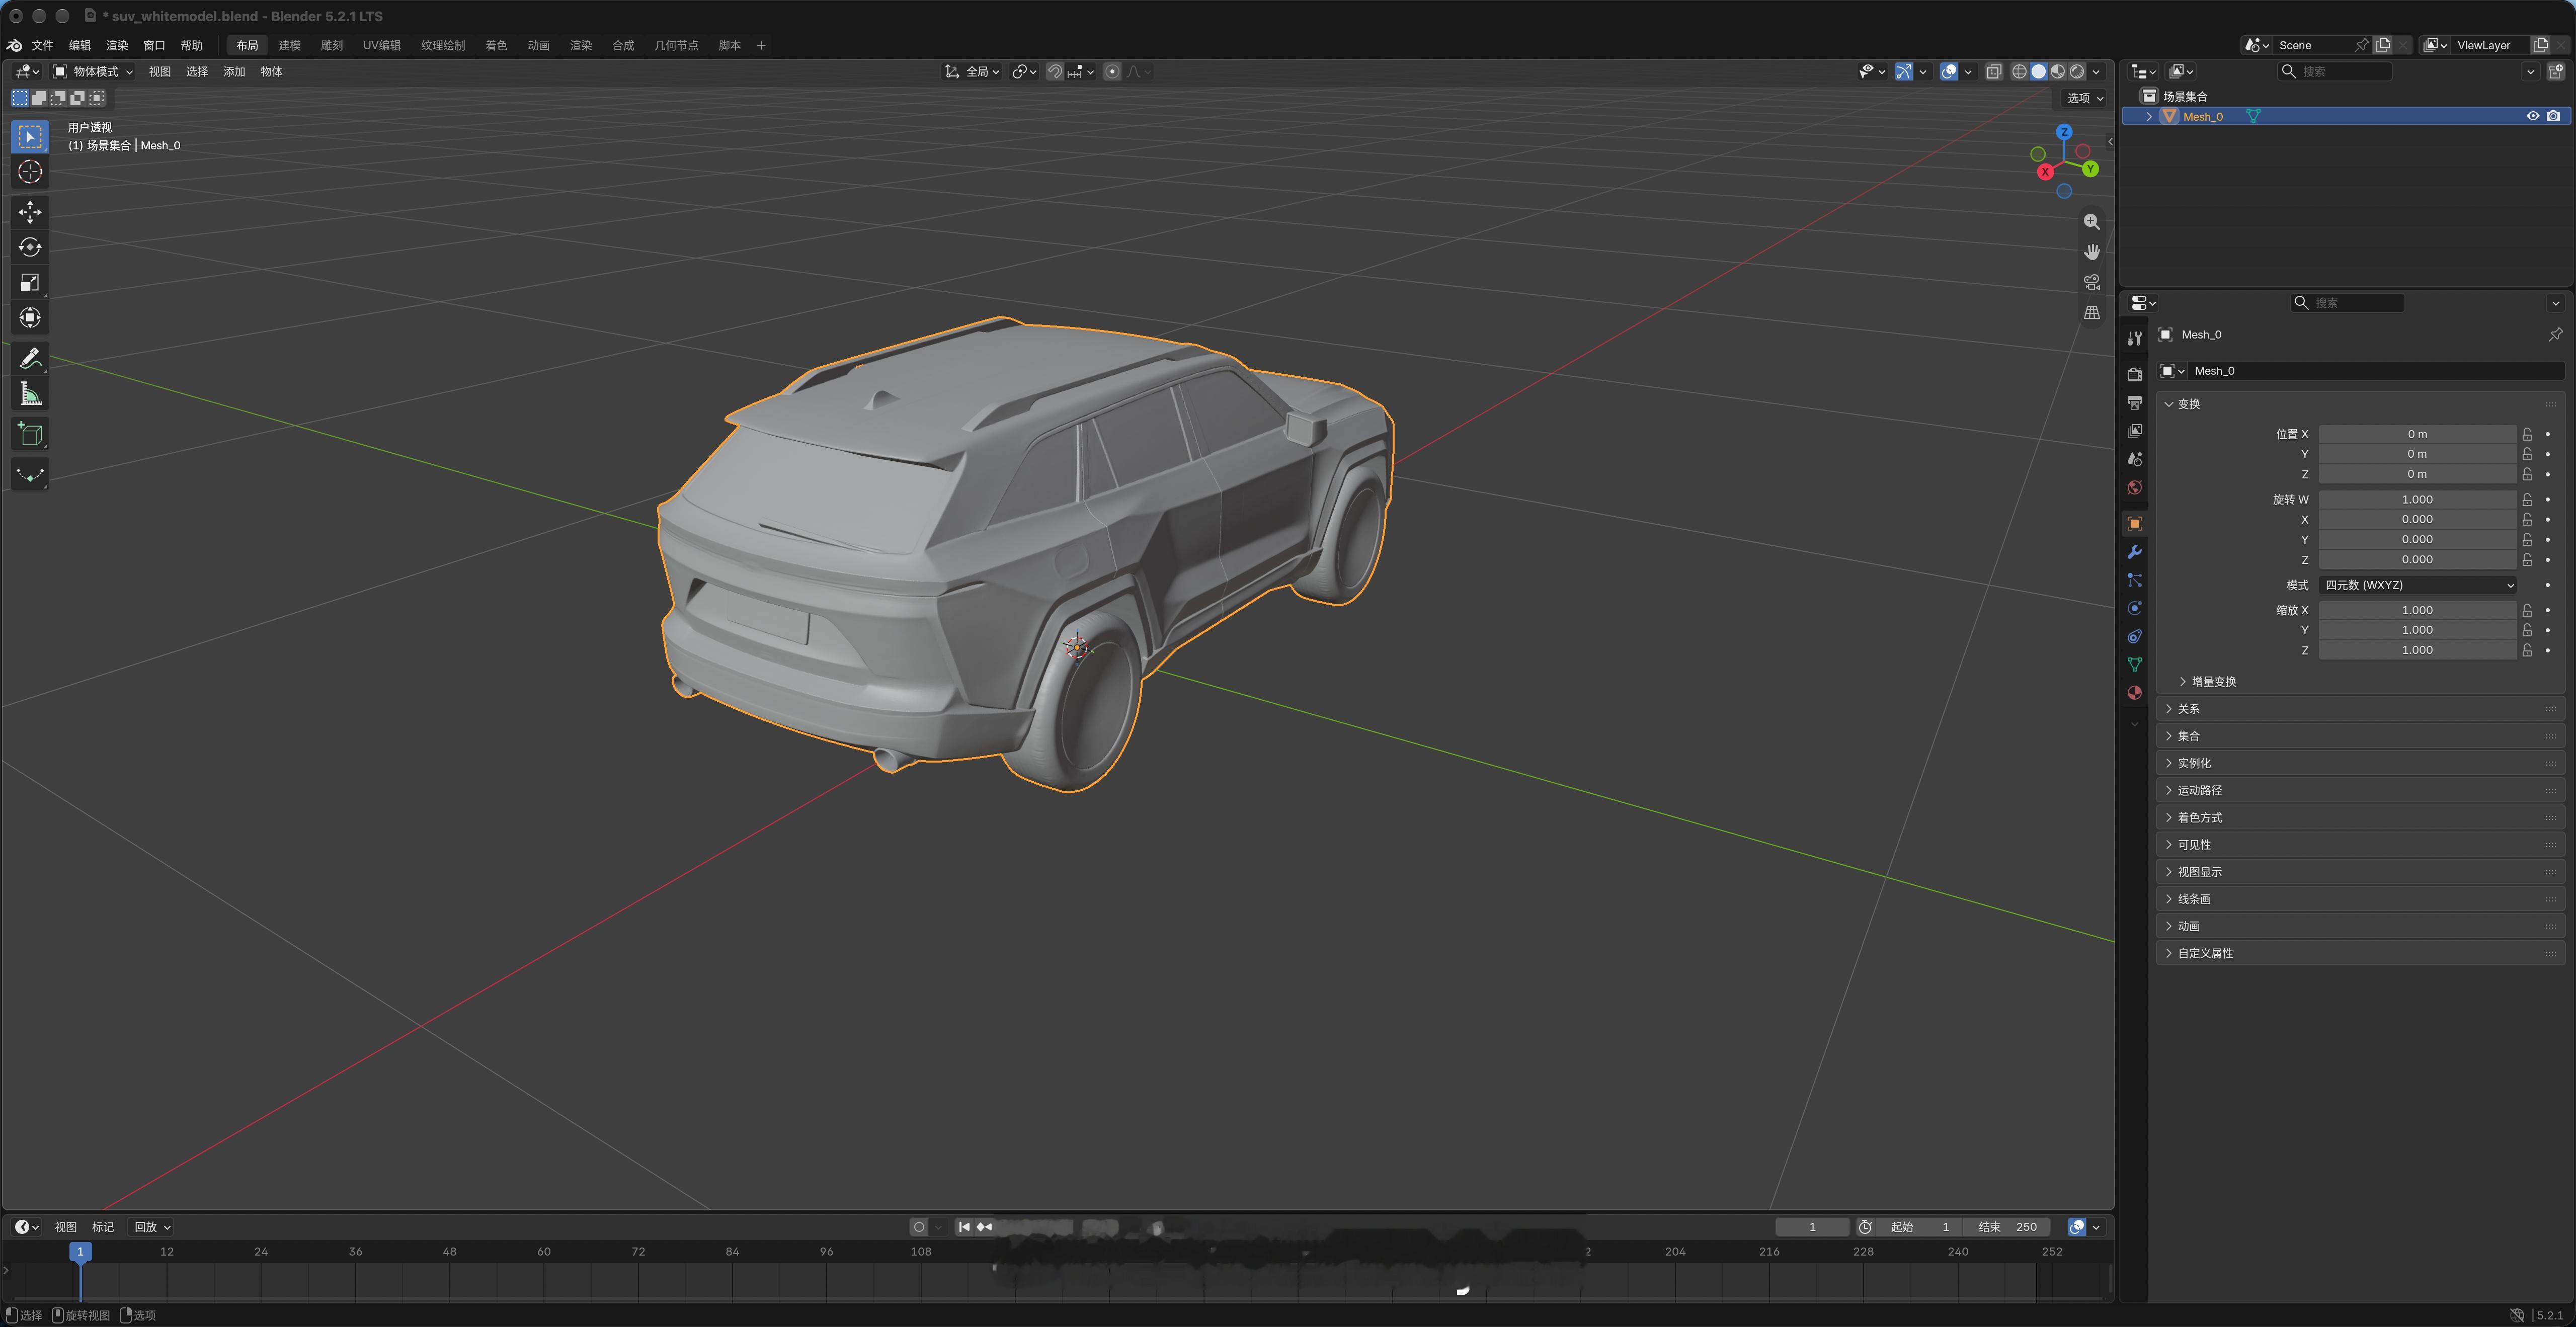Click the add workspace plus button
2576x1327 pixels.
point(761,45)
